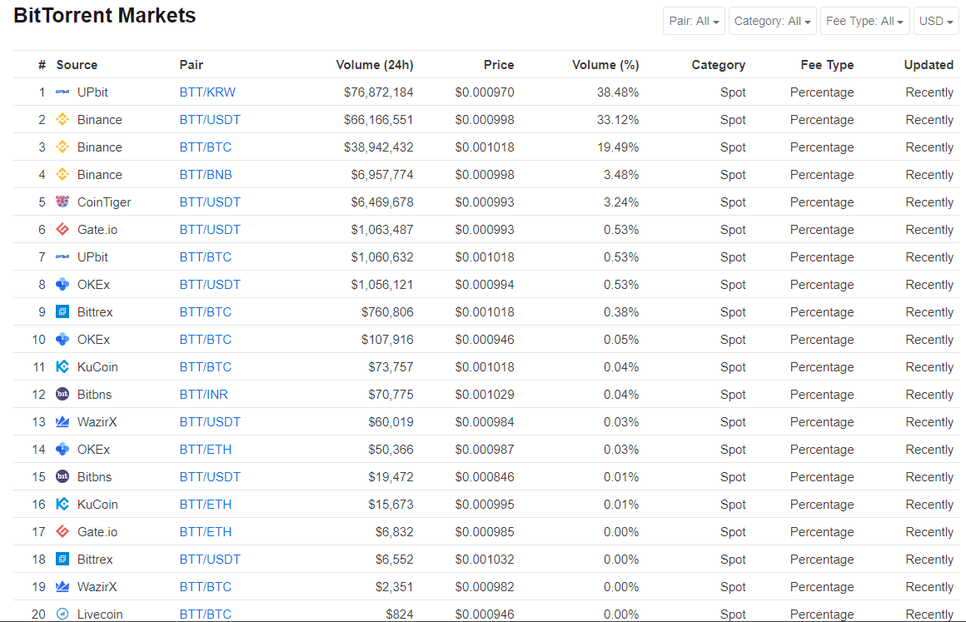
Task: Click the Binance logo in row 2
Action: point(62,119)
